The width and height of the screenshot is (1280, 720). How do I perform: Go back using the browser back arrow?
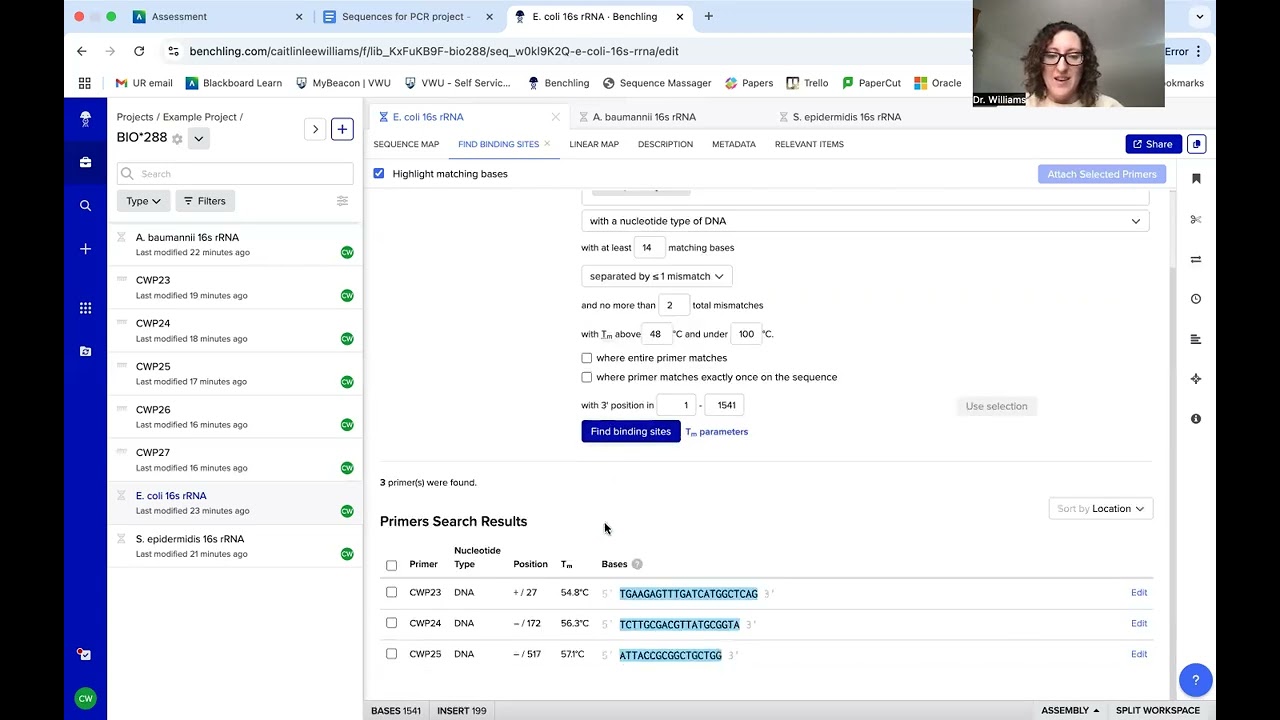tap(82, 51)
